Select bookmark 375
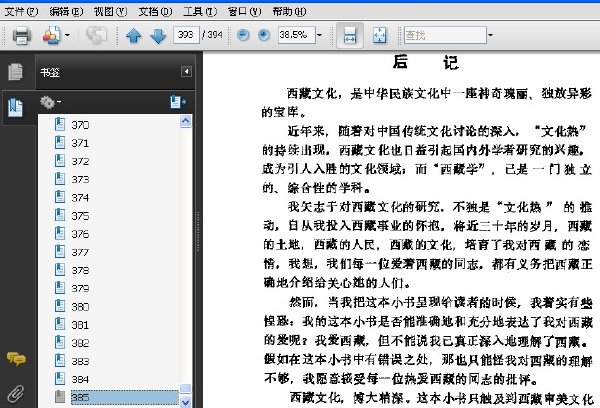This screenshot has height=408, width=600. coord(80,216)
